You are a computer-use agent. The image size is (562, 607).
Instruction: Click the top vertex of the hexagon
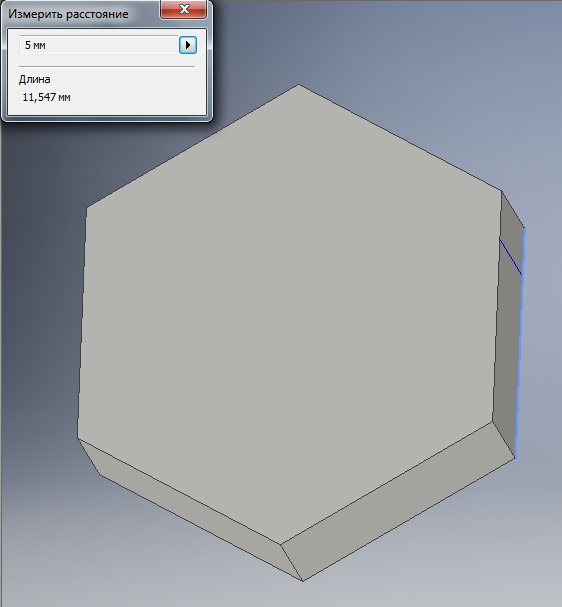coord(298,84)
